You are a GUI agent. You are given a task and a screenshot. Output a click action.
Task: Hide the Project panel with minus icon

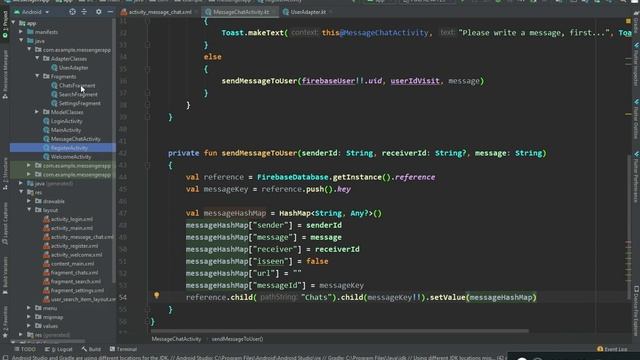pos(110,12)
